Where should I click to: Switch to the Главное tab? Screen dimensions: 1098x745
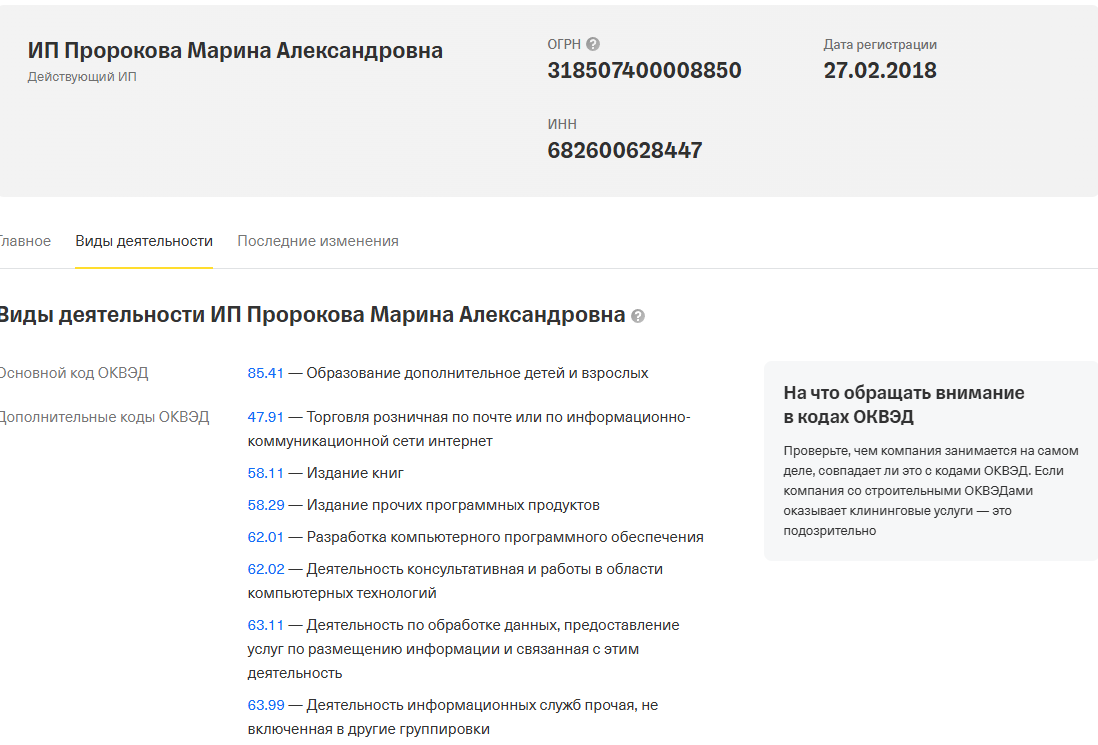point(24,241)
